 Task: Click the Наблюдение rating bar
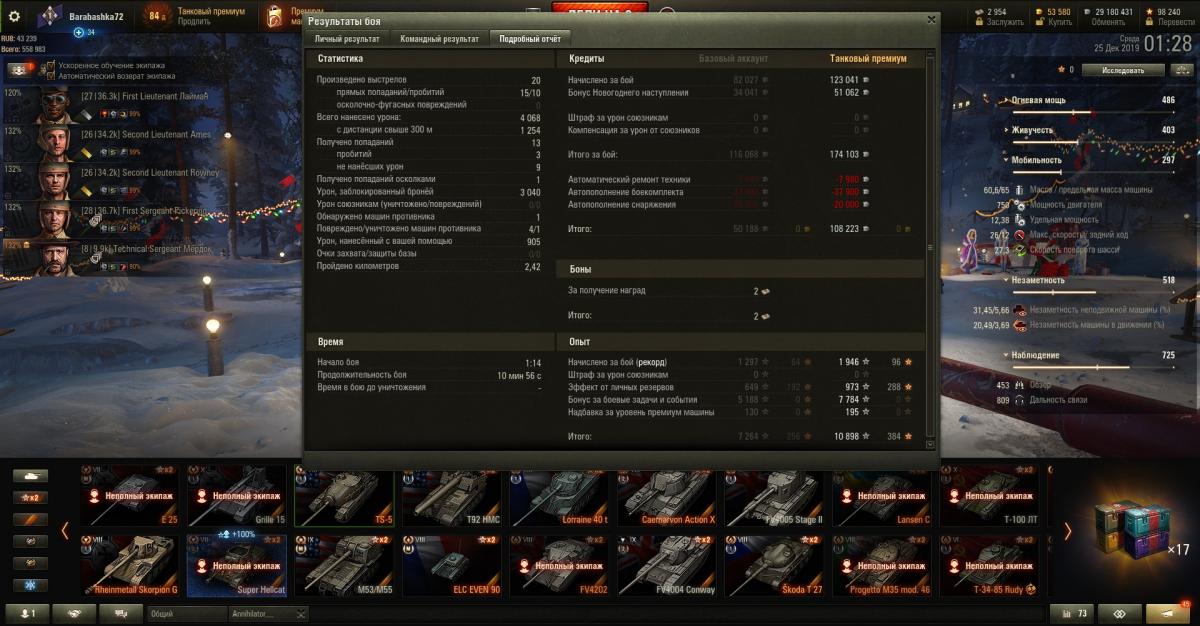[1094, 367]
